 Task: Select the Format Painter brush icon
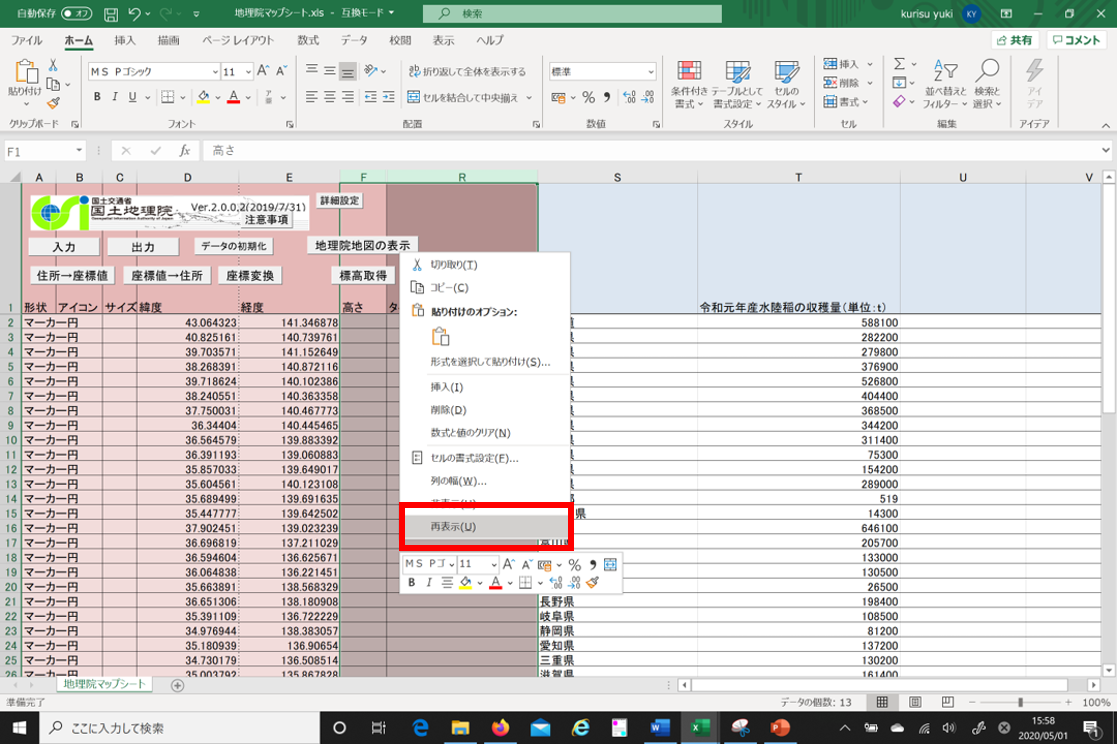pos(53,103)
